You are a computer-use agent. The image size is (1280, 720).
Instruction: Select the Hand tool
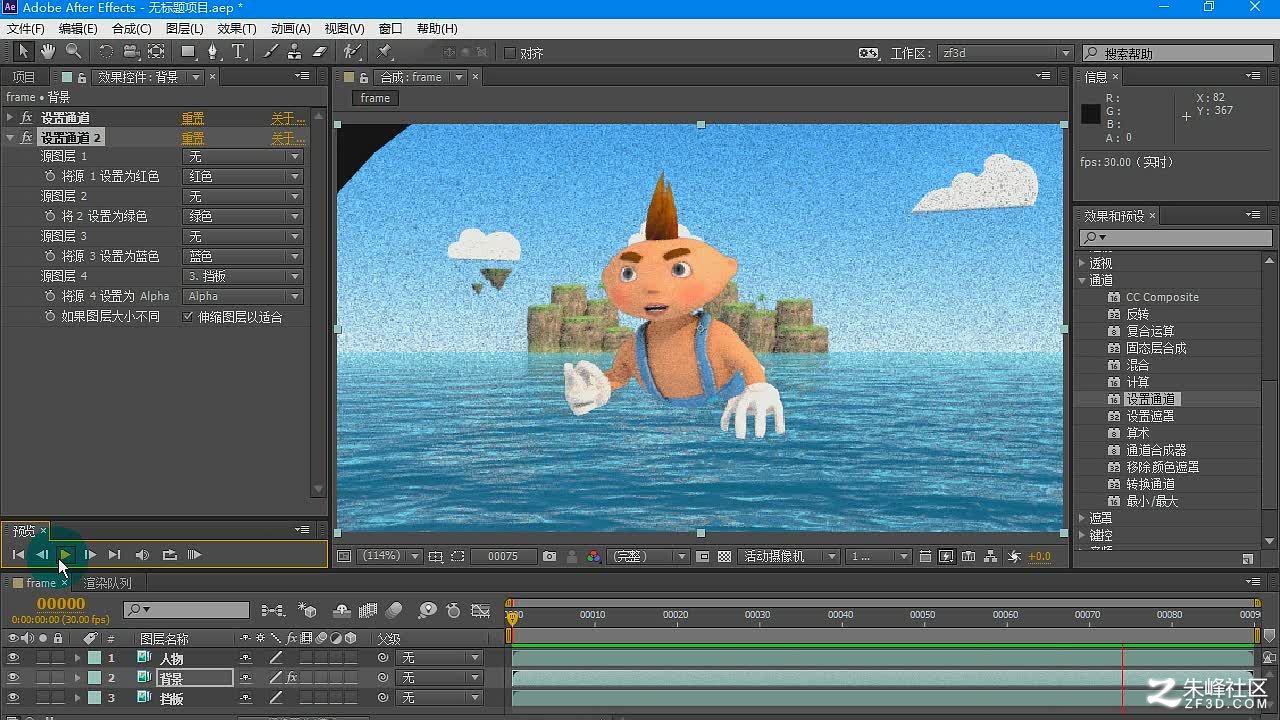click(x=48, y=52)
